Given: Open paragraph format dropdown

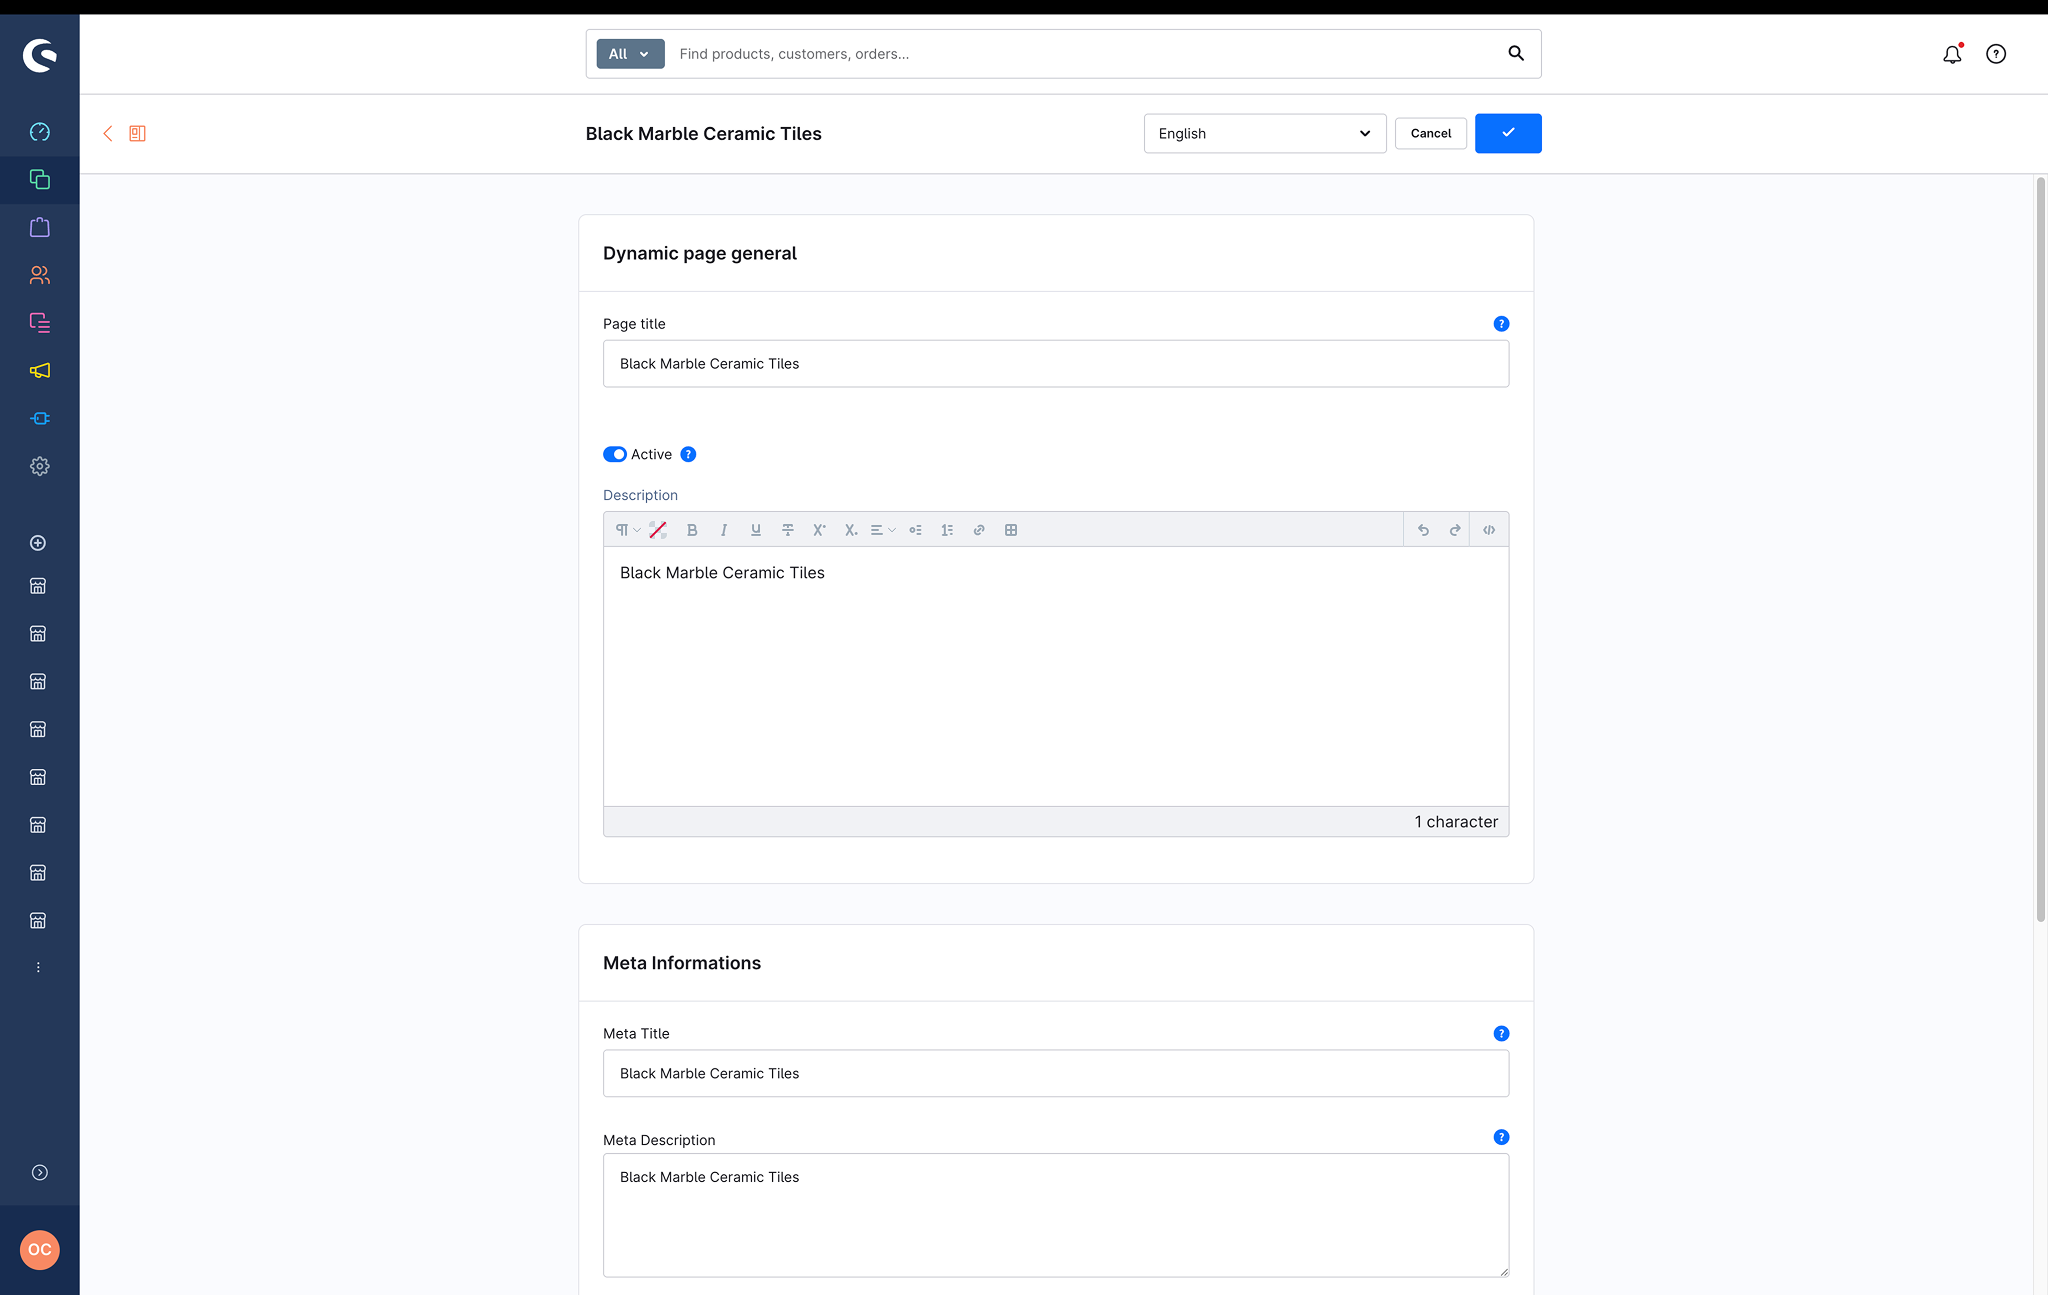Looking at the screenshot, I should pyautogui.click(x=627, y=530).
